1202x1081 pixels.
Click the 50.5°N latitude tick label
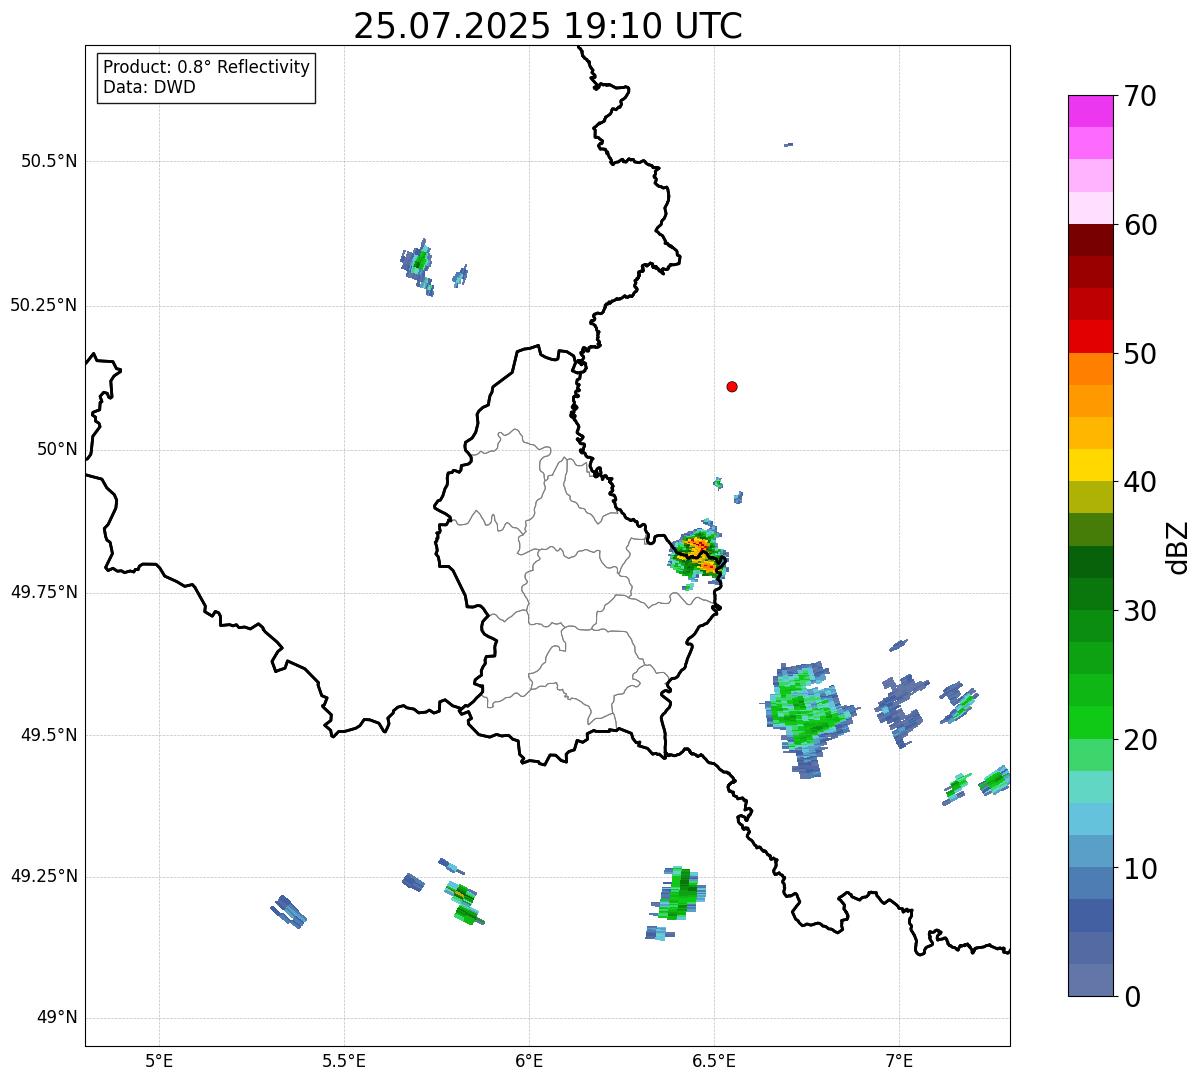click(49, 161)
